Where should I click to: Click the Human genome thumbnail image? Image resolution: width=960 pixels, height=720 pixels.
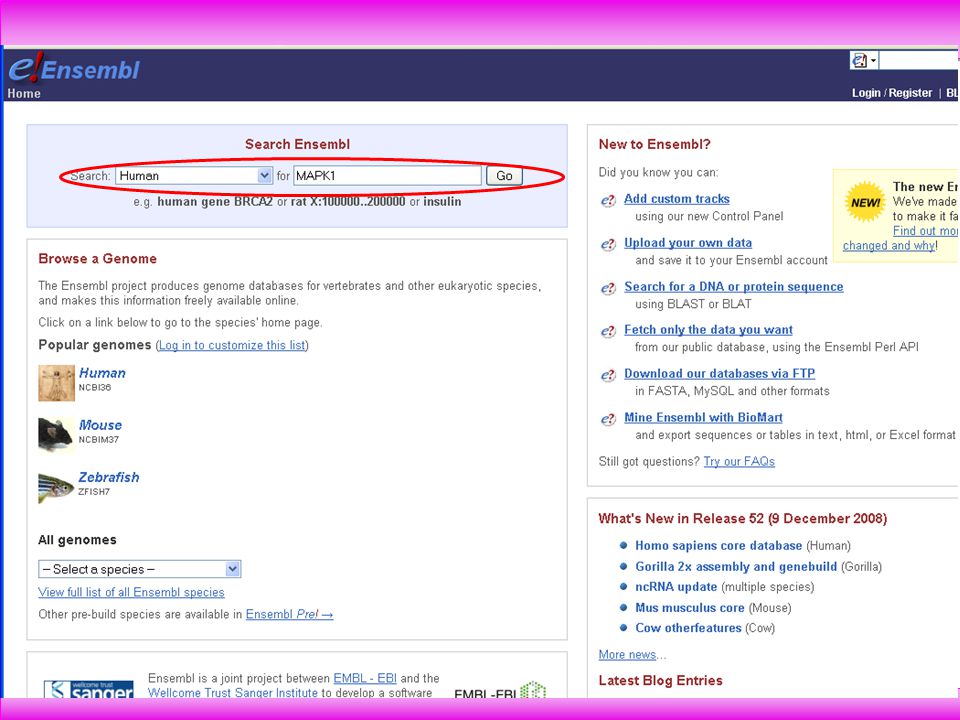point(56,383)
